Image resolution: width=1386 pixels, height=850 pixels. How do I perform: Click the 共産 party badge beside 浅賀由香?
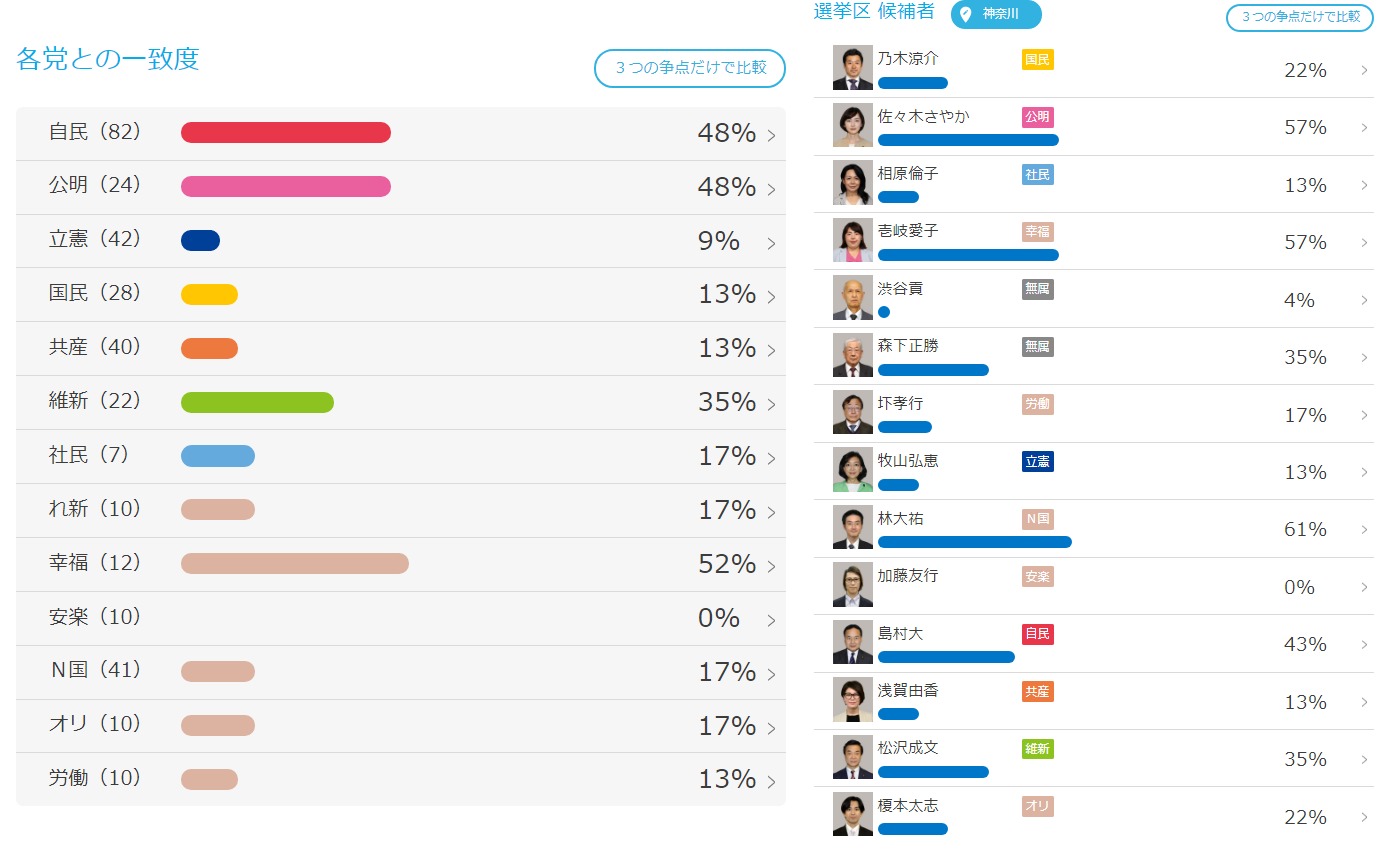[x=1037, y=692]
